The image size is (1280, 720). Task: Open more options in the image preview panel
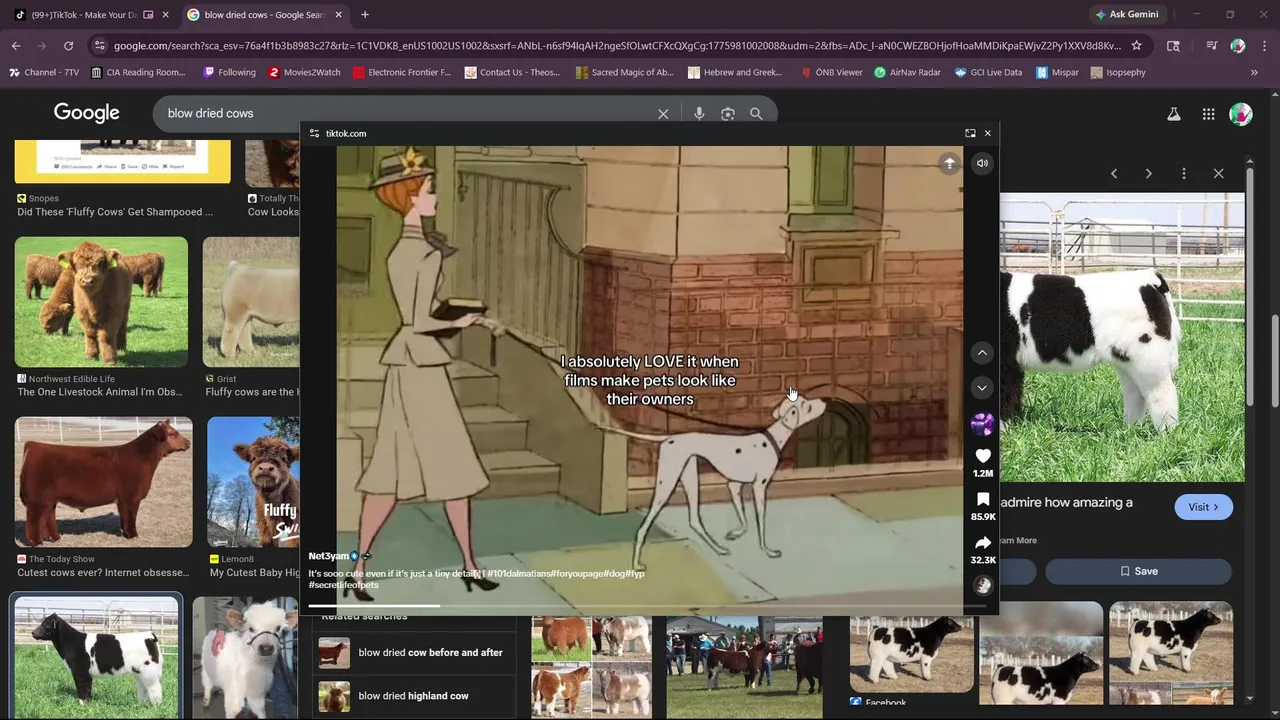tap(1184, 173)
